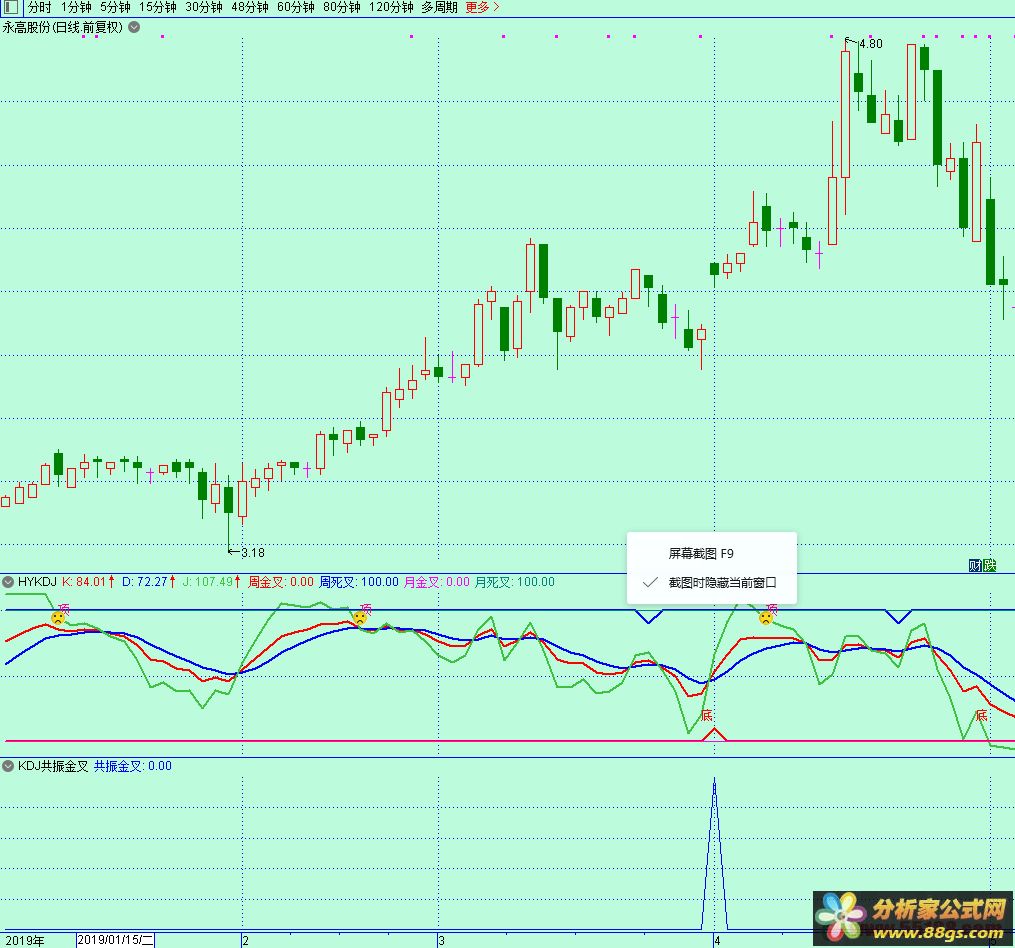Click the 2019年 label on time axis
The width and height of the screenshot is (1015, 948).
(x=25, y=941)
